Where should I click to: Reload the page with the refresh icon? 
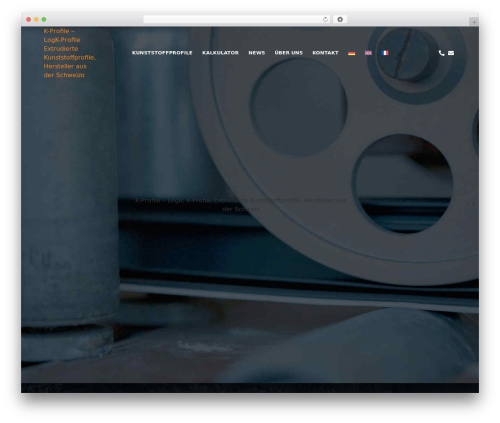tap(325, 19)
